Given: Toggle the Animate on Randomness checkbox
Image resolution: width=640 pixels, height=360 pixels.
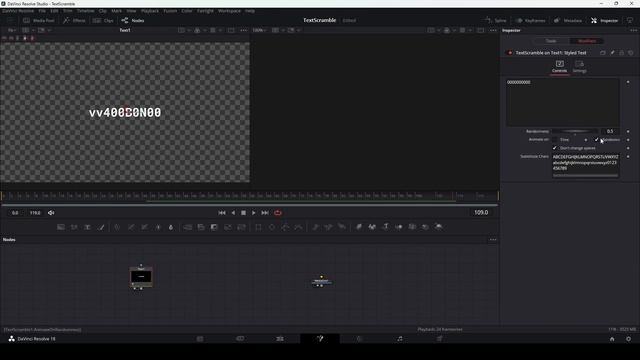Looking at the screenshot, I should (596, 140).
